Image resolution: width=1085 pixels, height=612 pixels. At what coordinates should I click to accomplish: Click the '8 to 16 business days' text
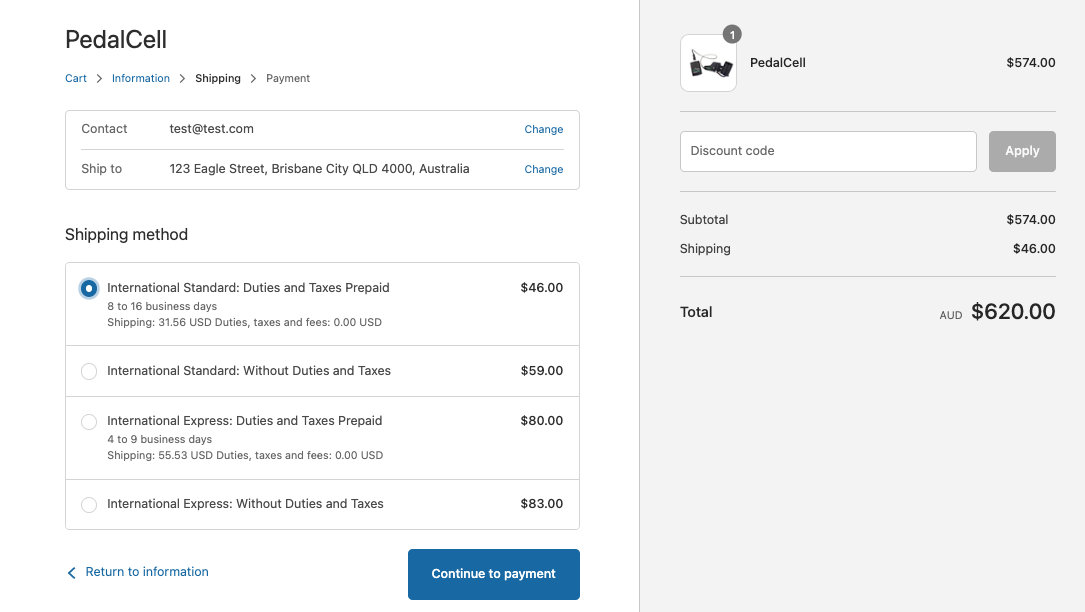point(162,306)
